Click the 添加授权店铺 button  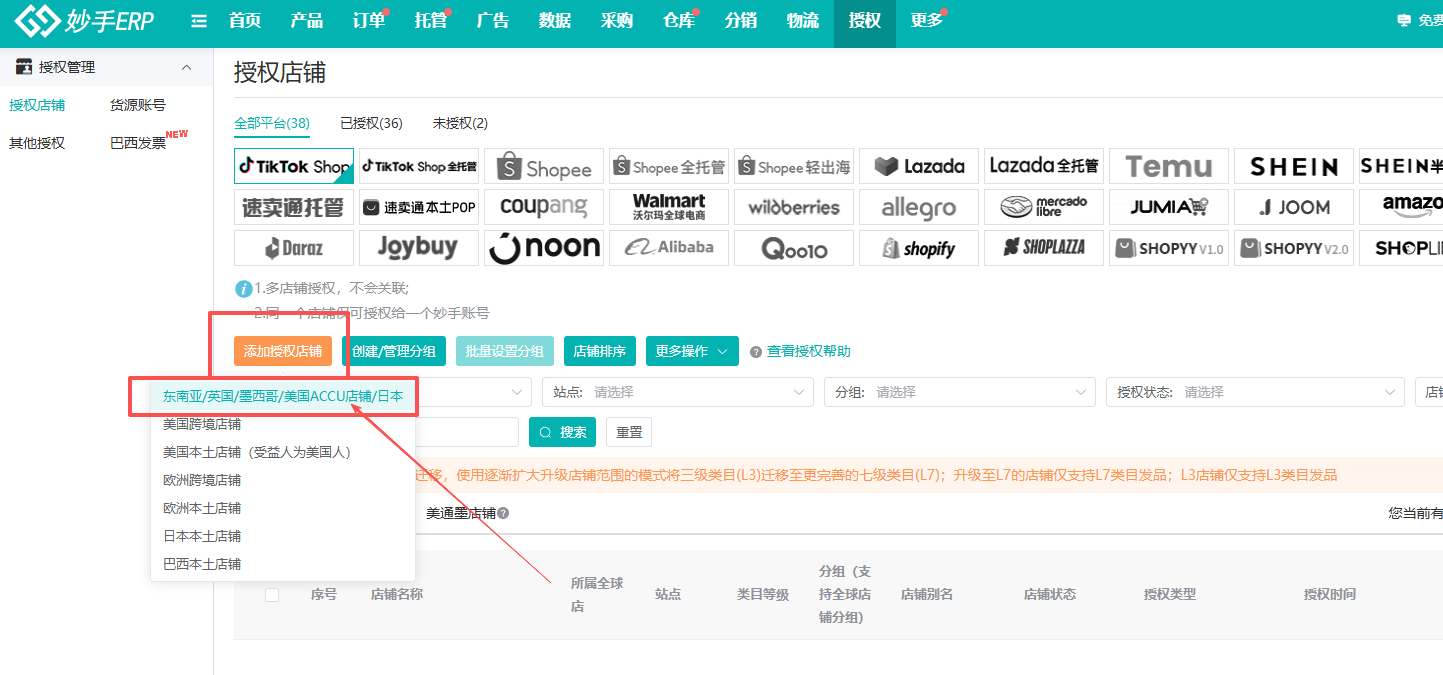click(283, 351)
